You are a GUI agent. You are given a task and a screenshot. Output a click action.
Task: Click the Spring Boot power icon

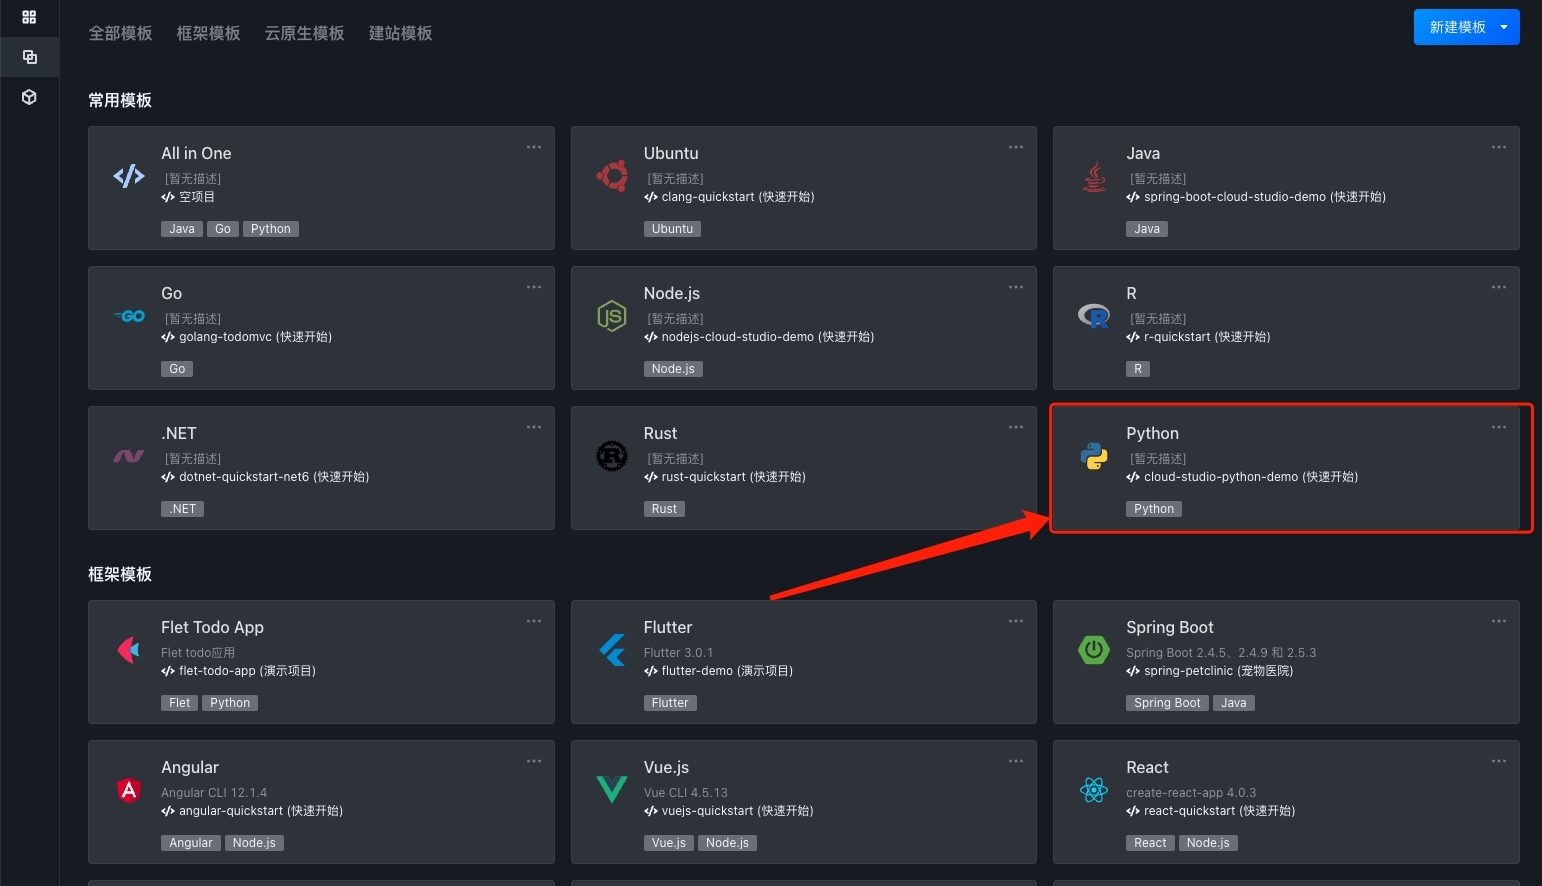point(1094,650)
